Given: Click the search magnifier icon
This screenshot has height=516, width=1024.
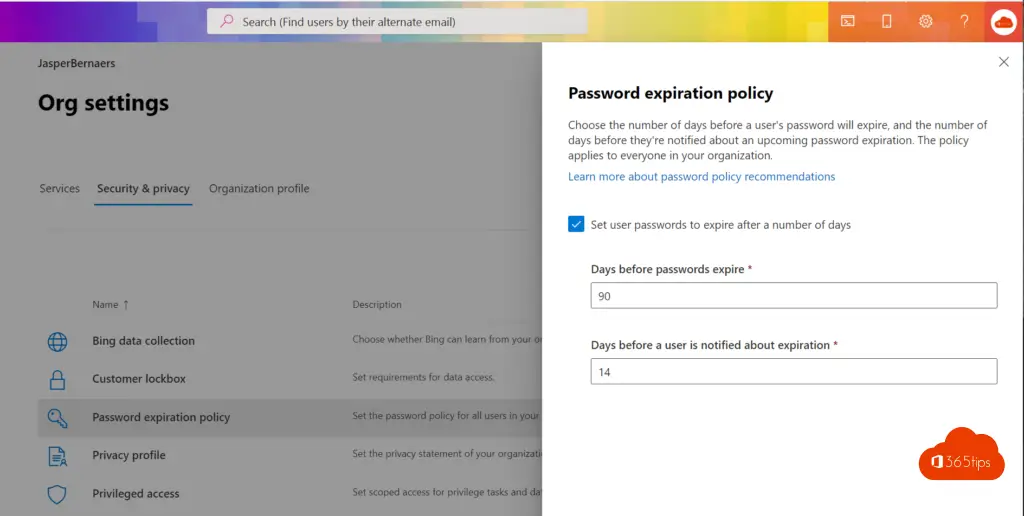Looking at the screenshot, I should (227, 21).
